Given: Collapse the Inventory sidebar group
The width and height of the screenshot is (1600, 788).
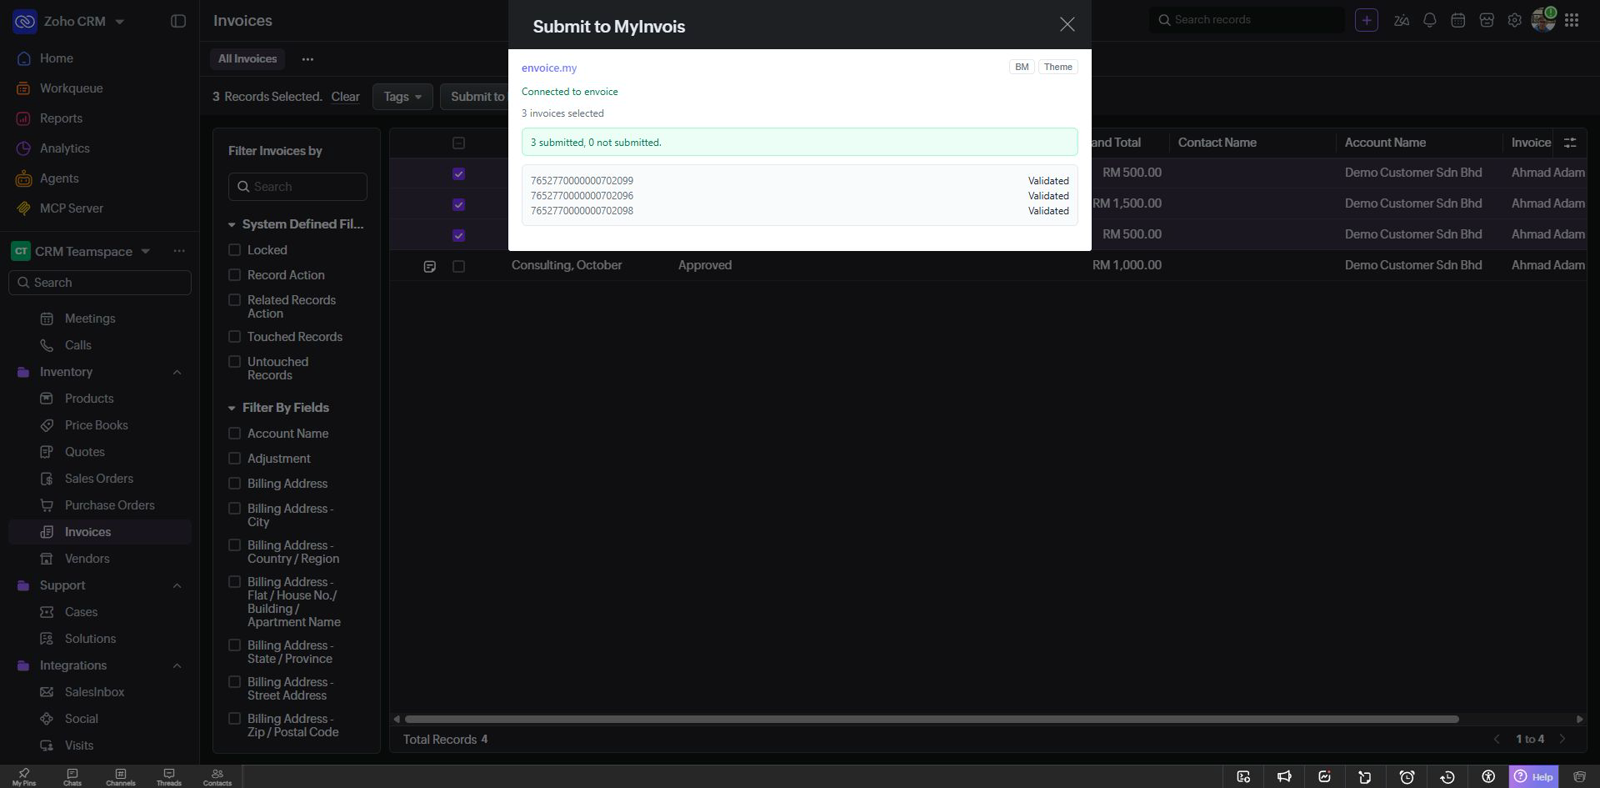Looking at the screenshot, I should tap(177, 373).
